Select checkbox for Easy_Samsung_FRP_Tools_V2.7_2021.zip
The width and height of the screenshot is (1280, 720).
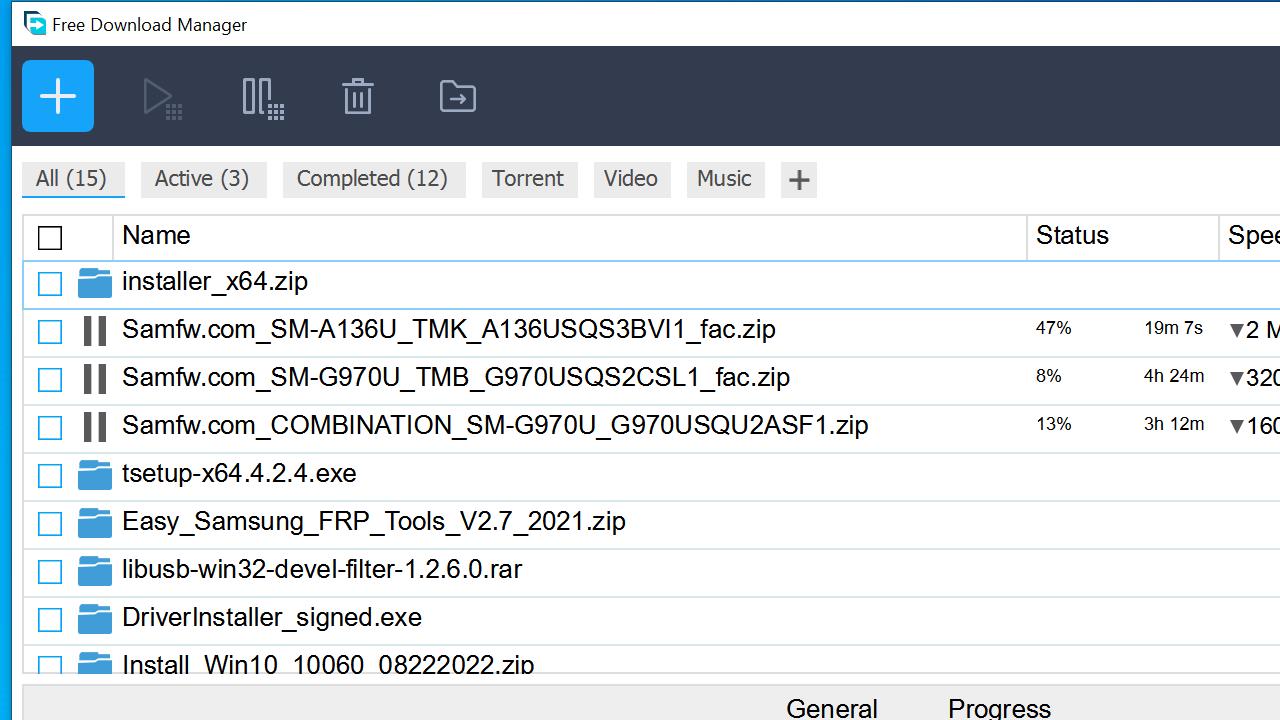50,523
